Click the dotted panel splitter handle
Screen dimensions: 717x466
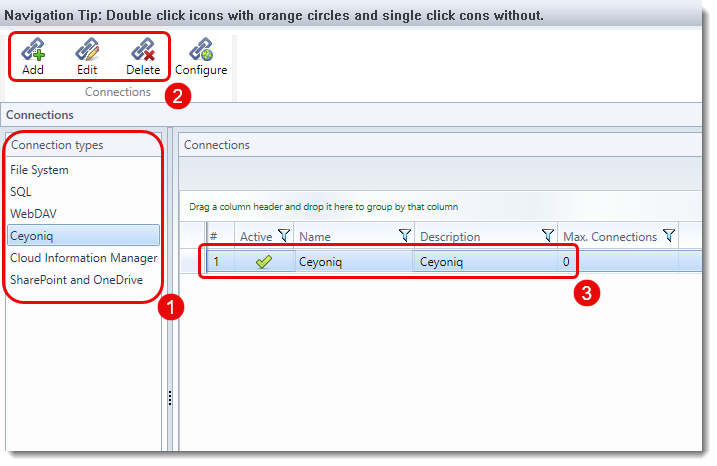coord(170,398)
